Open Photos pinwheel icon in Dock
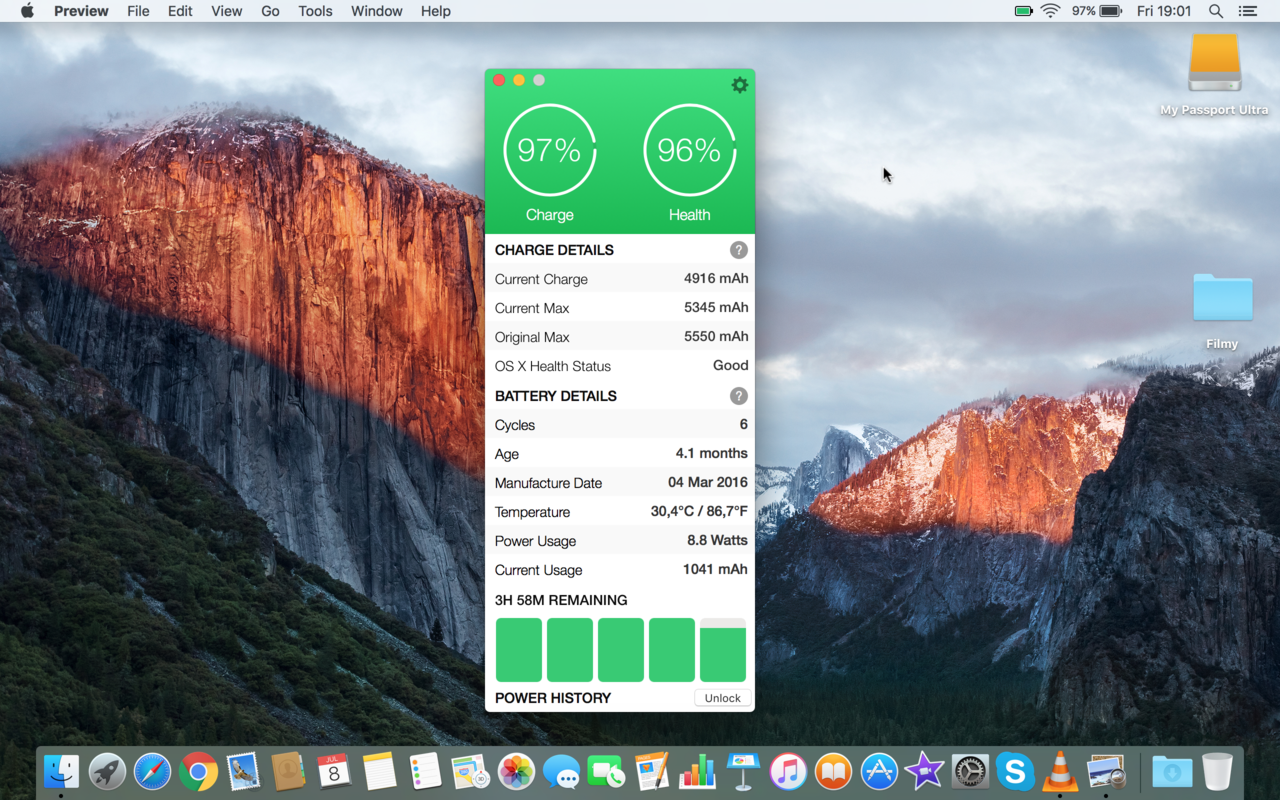The height and width of the screenshot is (800, 1280). pos(517,771)
